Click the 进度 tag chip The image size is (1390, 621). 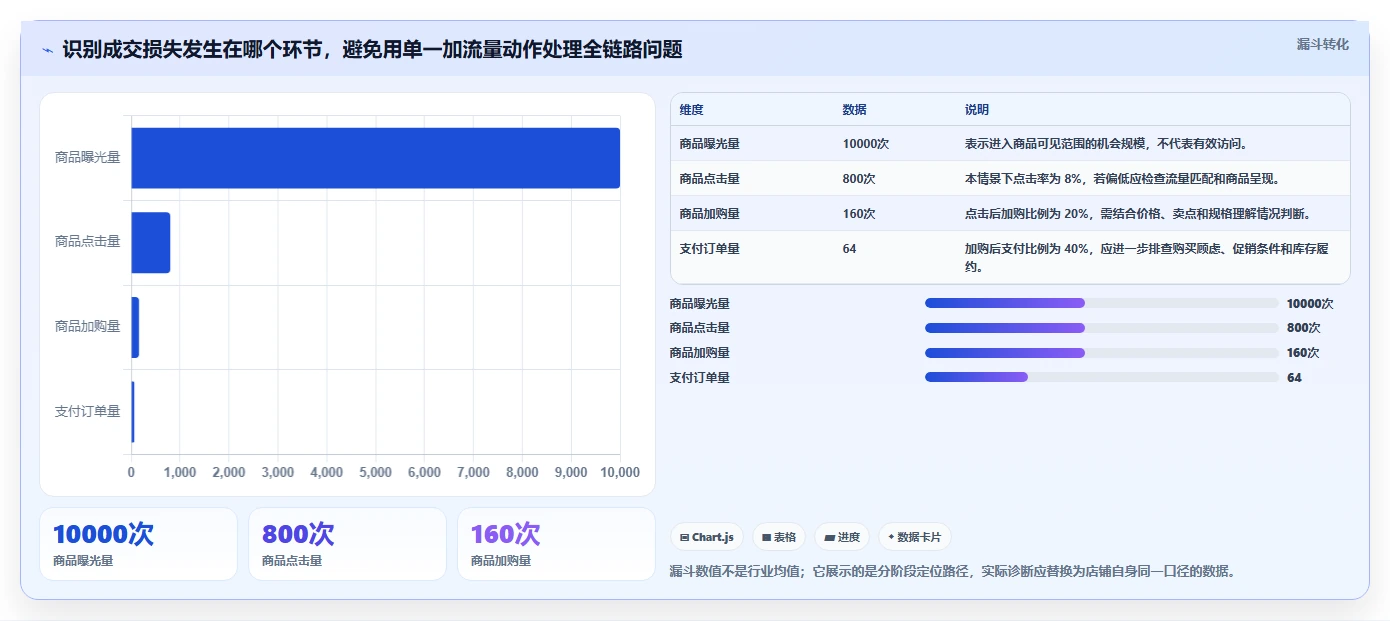842,537
